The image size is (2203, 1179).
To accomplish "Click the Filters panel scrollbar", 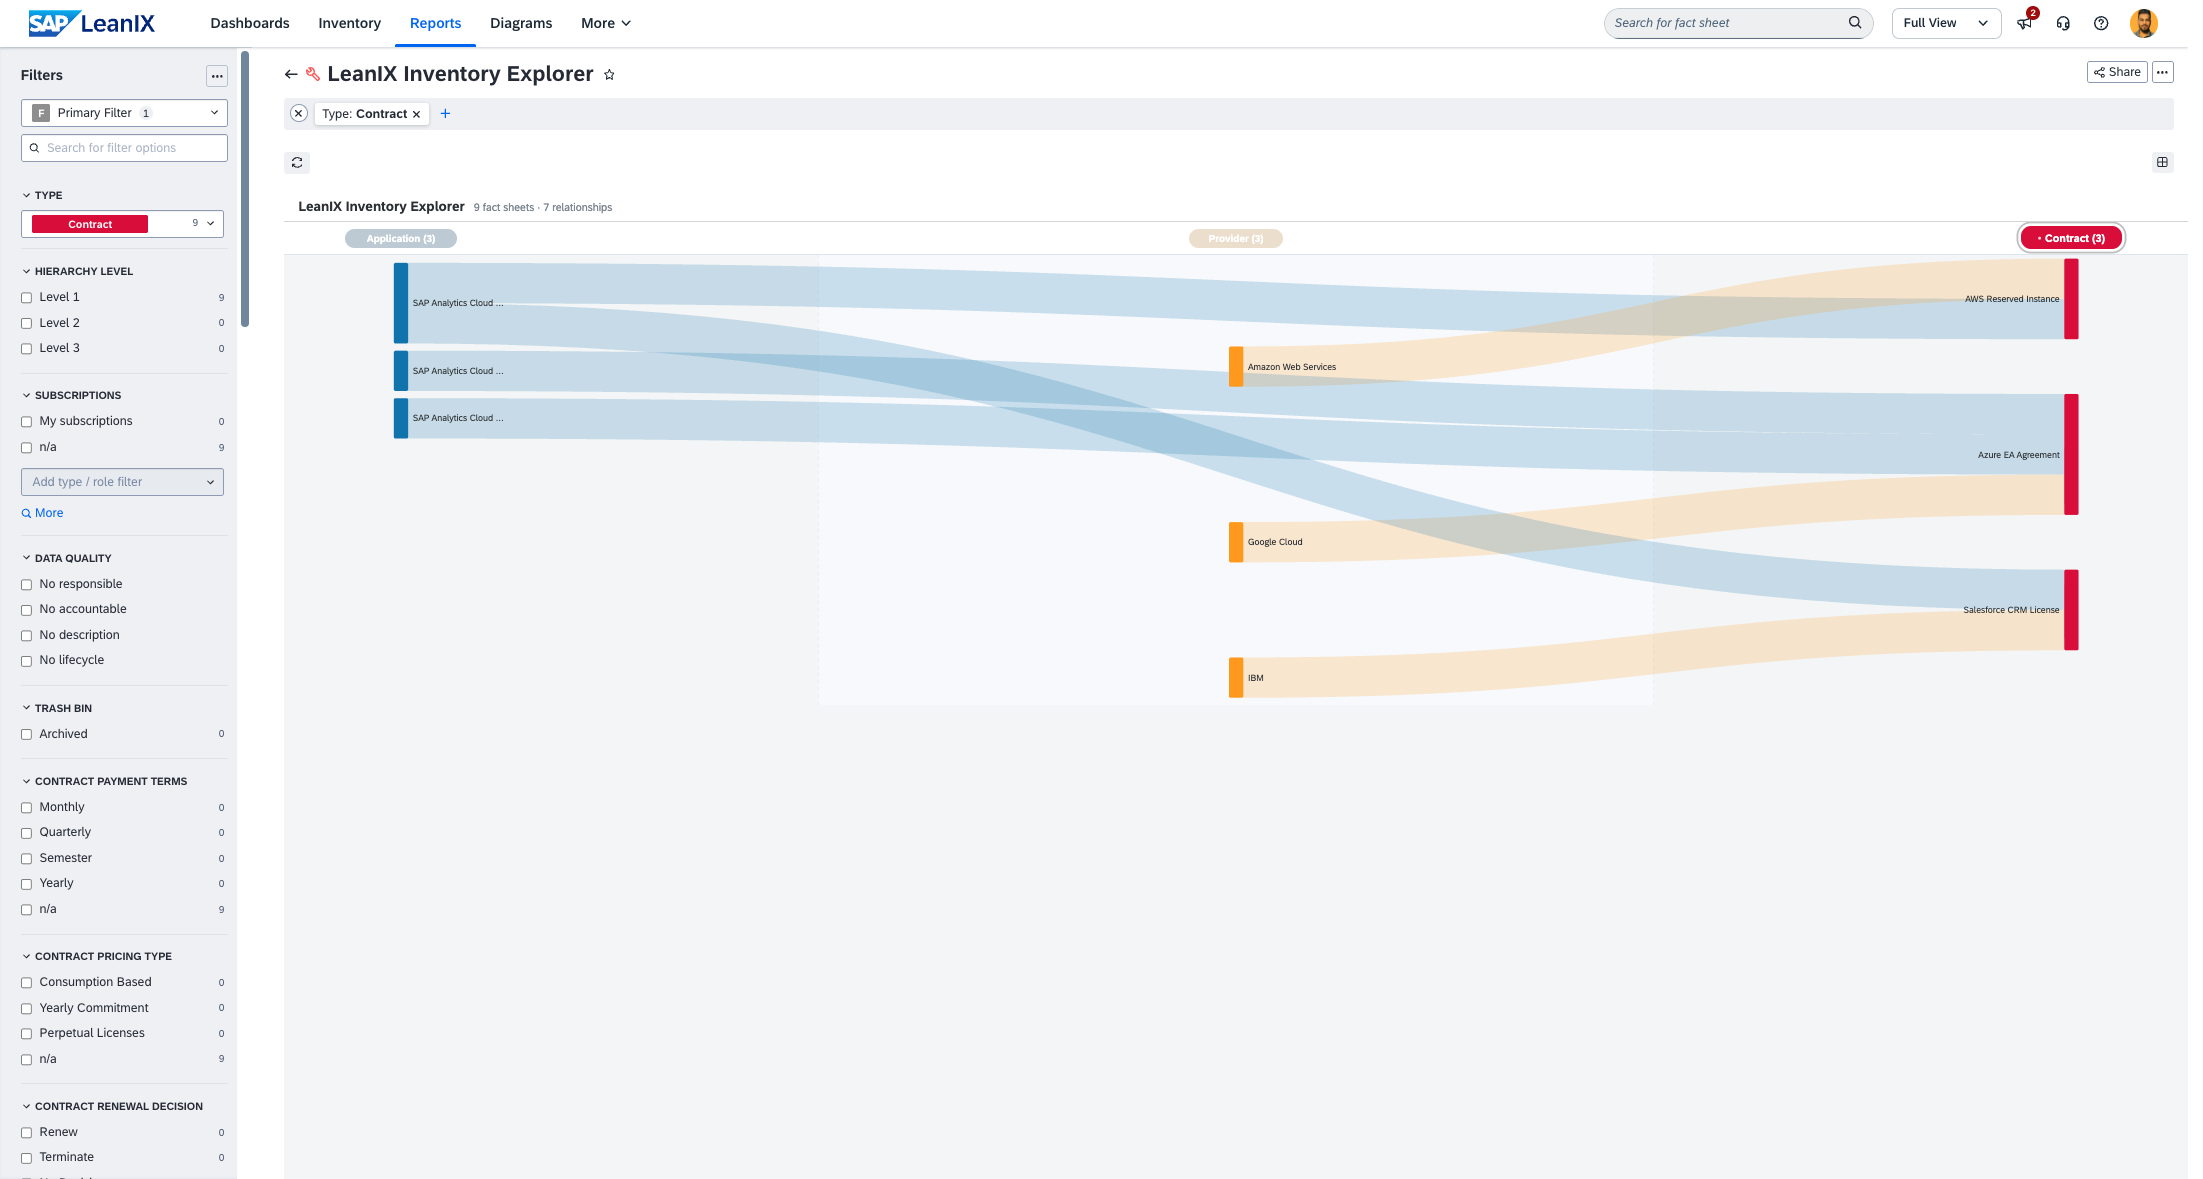I will pyautogui.click(x=245, y=188).
